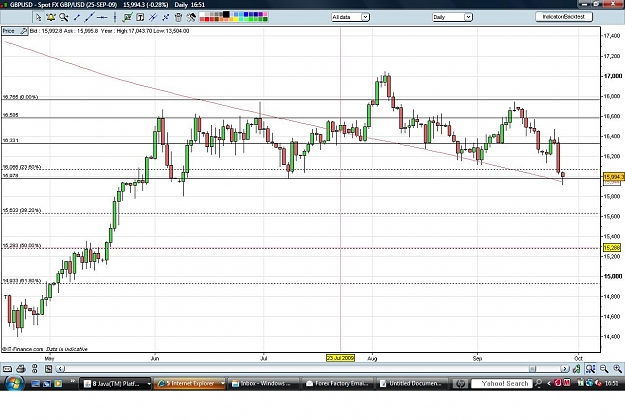Select the magnifier zoom tool in toolbar

click(x=63, y=17)
